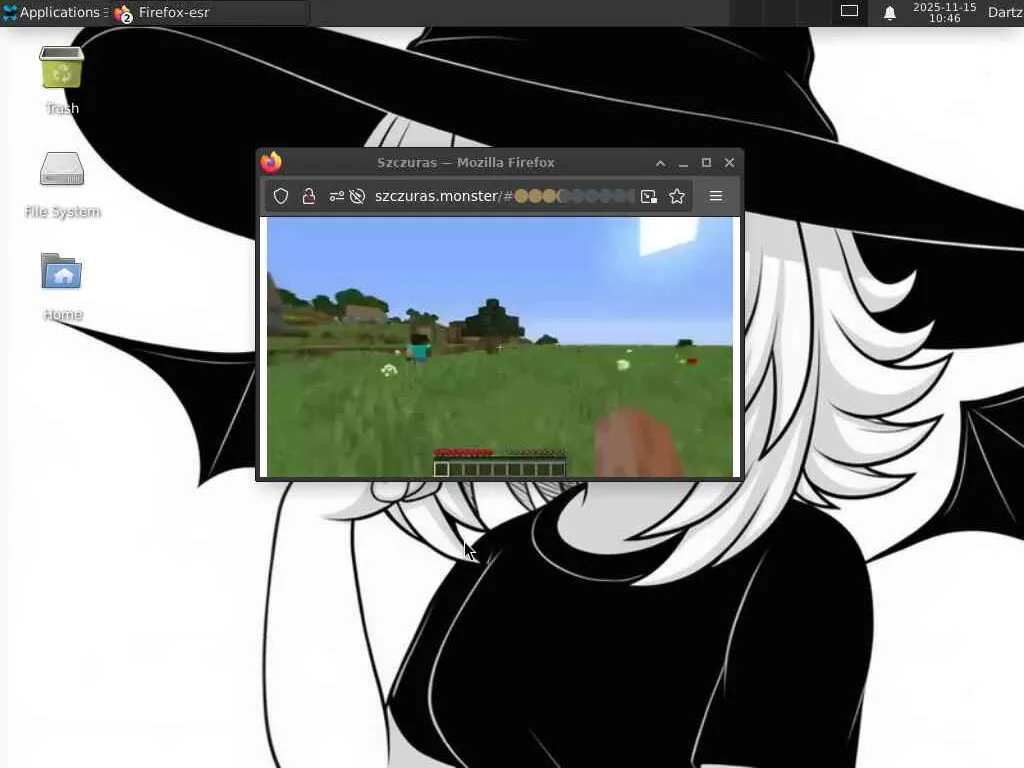This screenshot has width=1024, height=768.
Task: Select the Trash desktop icon
Action: (62, 80)
